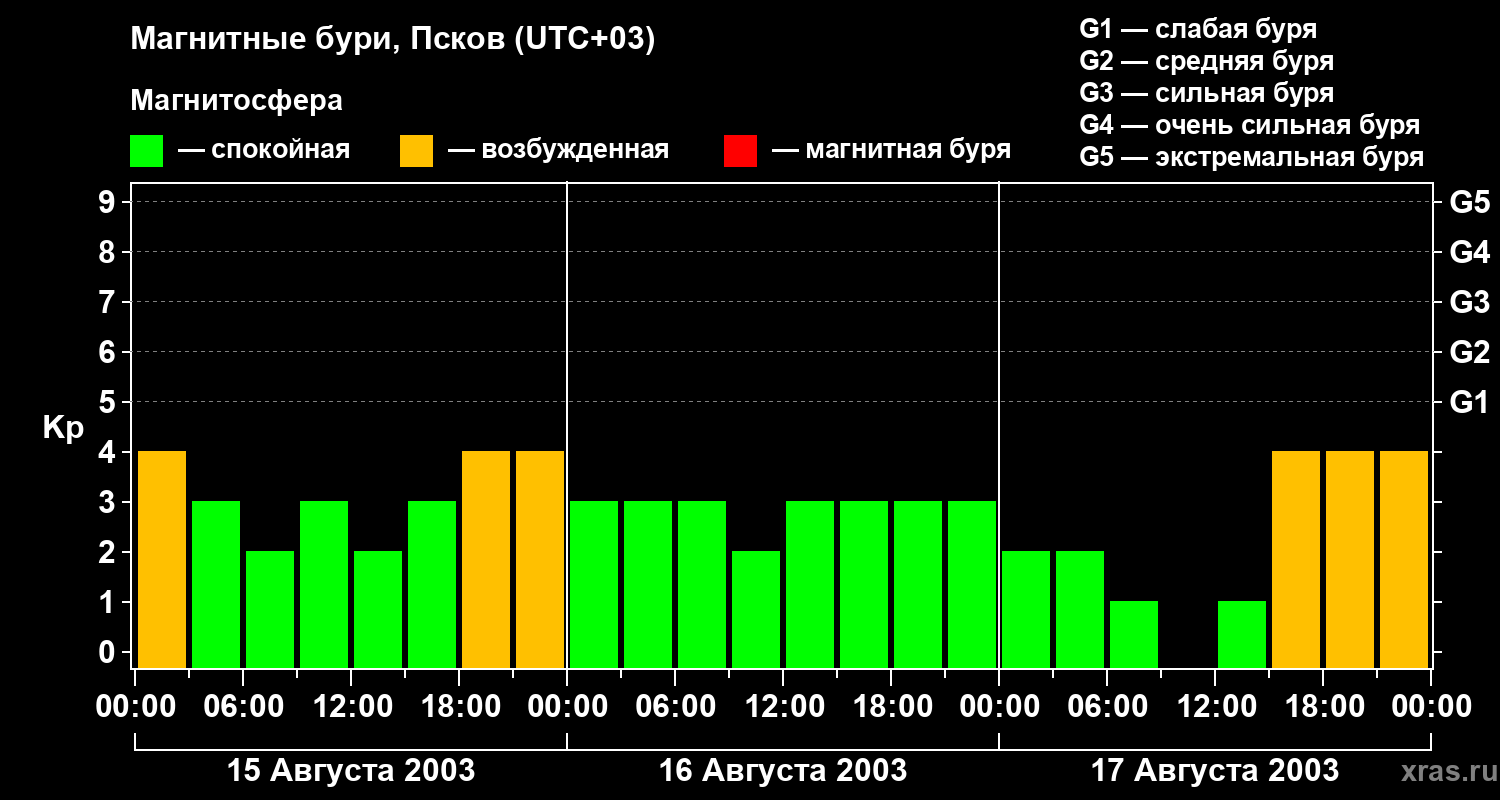Click the Kp 1 bar at 06:00–09:00 on 17 August
The image size is (1500, 800).
tap(1134, 634)
